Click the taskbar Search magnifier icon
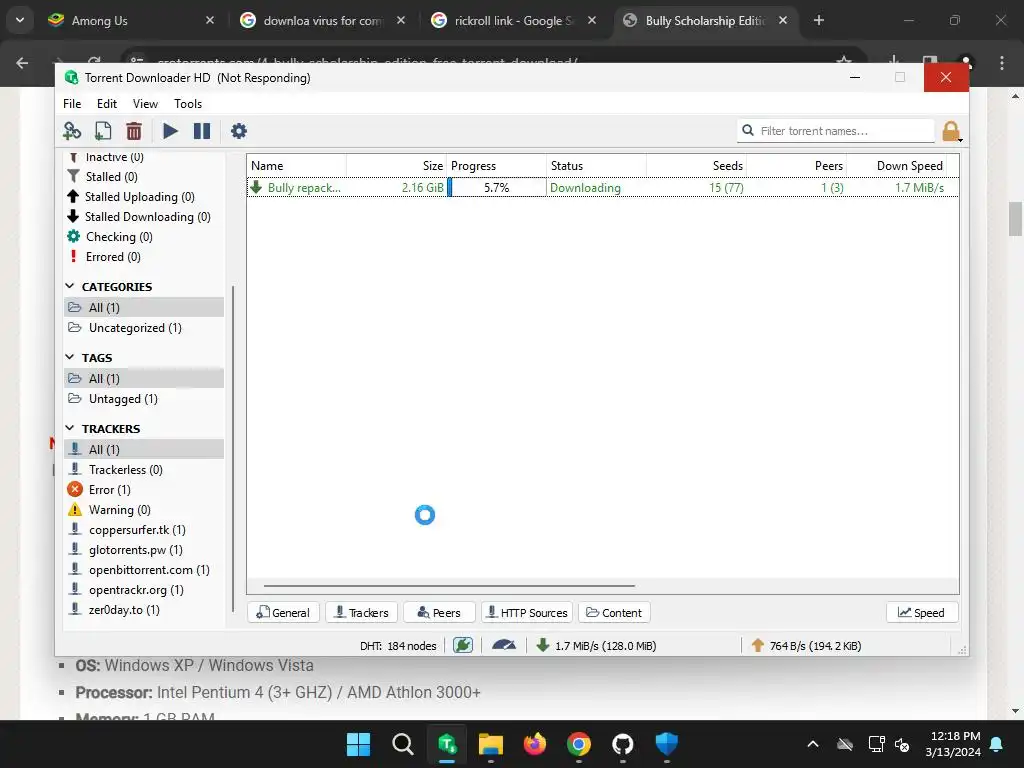 (403, 744)
